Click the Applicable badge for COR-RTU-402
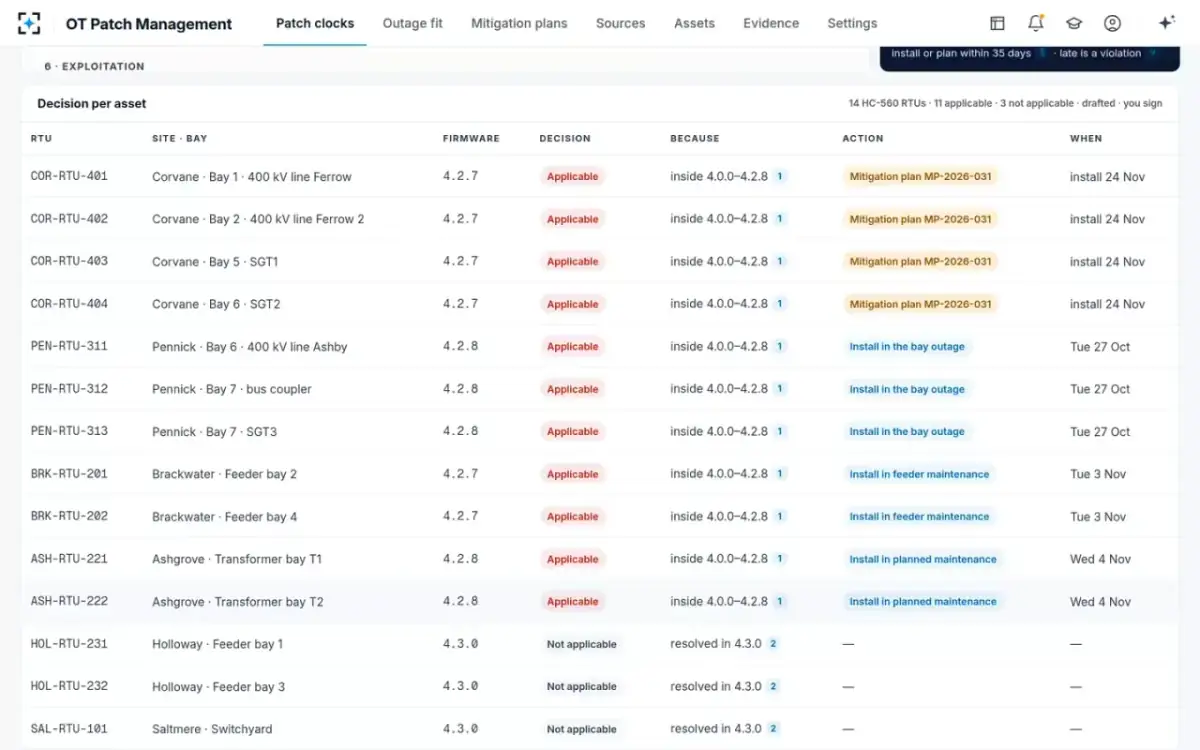The image size is (1200, 750). (x=572, y=219)
